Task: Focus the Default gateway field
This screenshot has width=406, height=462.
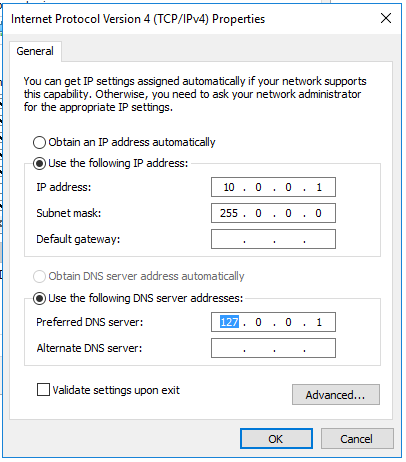Action: (273, 239)
